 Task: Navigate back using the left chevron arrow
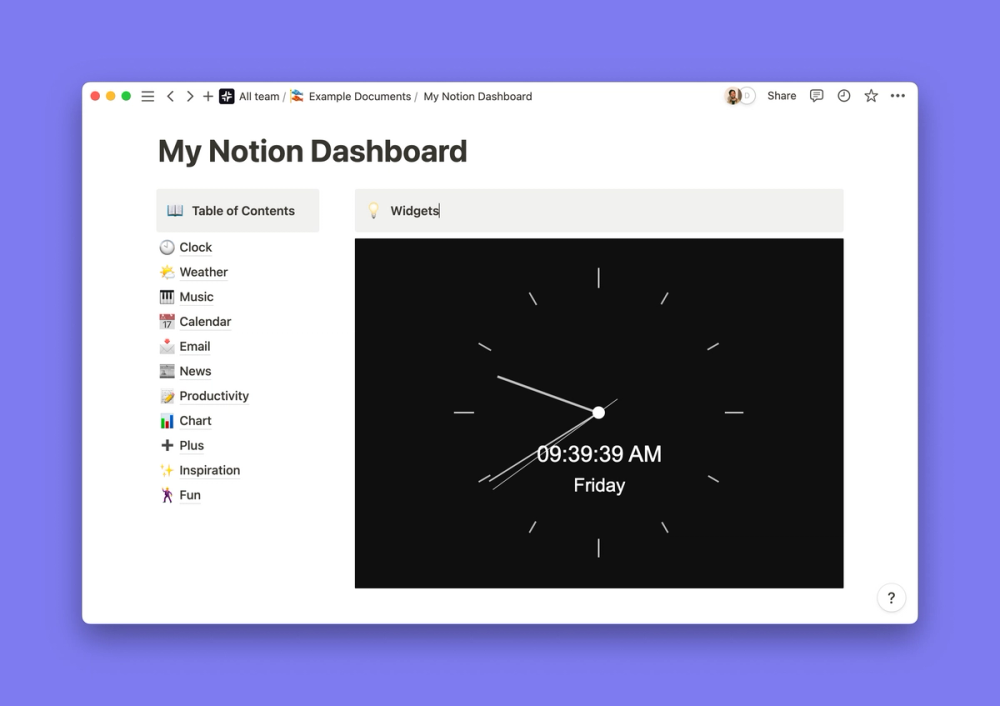pyautogui.click(x=170, y=96)
